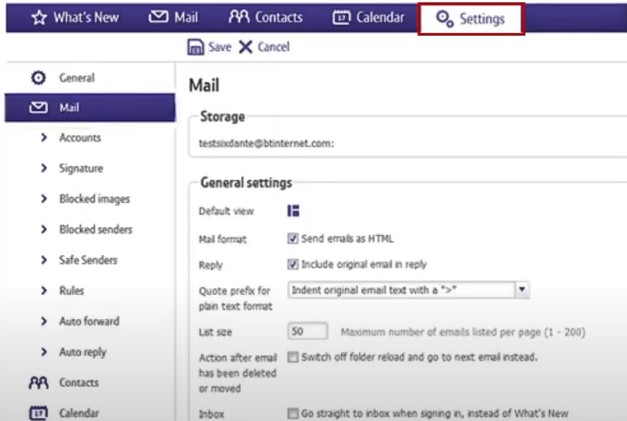Open Calendar settings in sidebar

(x=79, y=413)
